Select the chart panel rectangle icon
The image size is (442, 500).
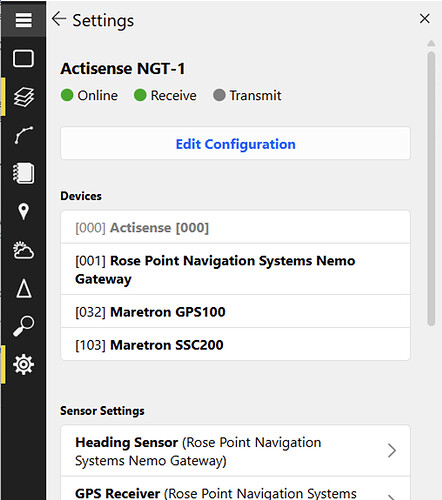pyautogui.click(x=23, y=58)
